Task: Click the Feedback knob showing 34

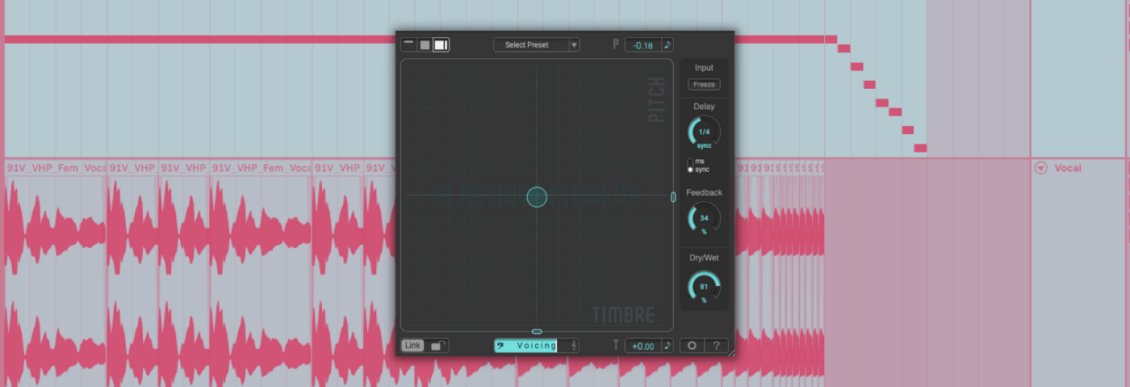Action: click(704, 218)
